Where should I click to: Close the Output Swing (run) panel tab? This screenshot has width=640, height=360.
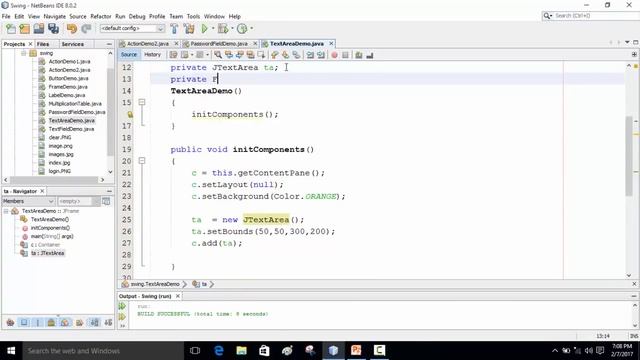tap(178, 296)
